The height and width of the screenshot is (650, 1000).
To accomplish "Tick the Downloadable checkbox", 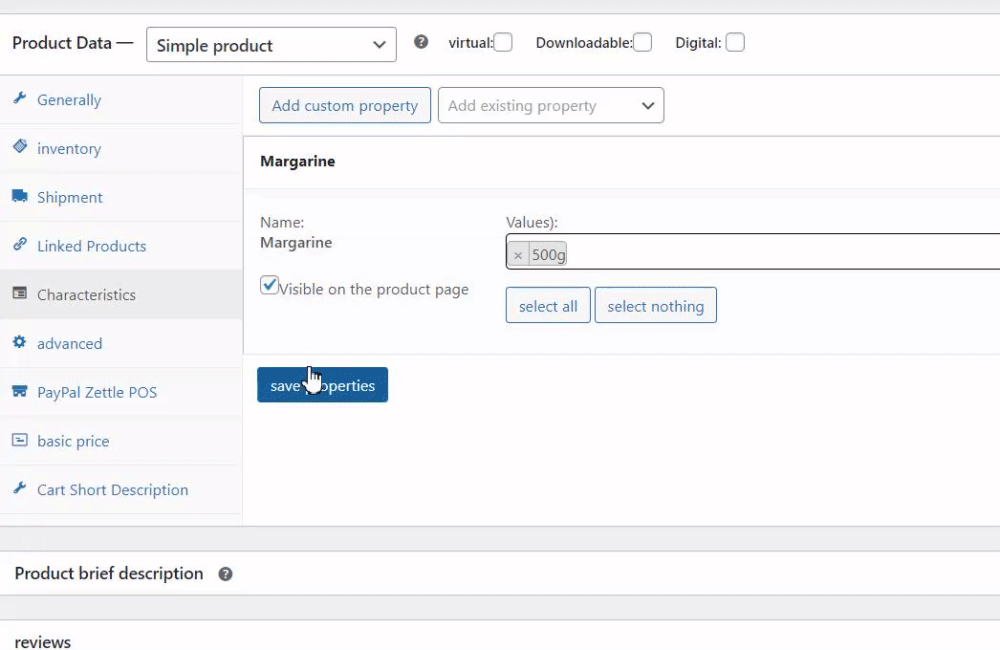I will pyautogui.click(x=642, y=42).
